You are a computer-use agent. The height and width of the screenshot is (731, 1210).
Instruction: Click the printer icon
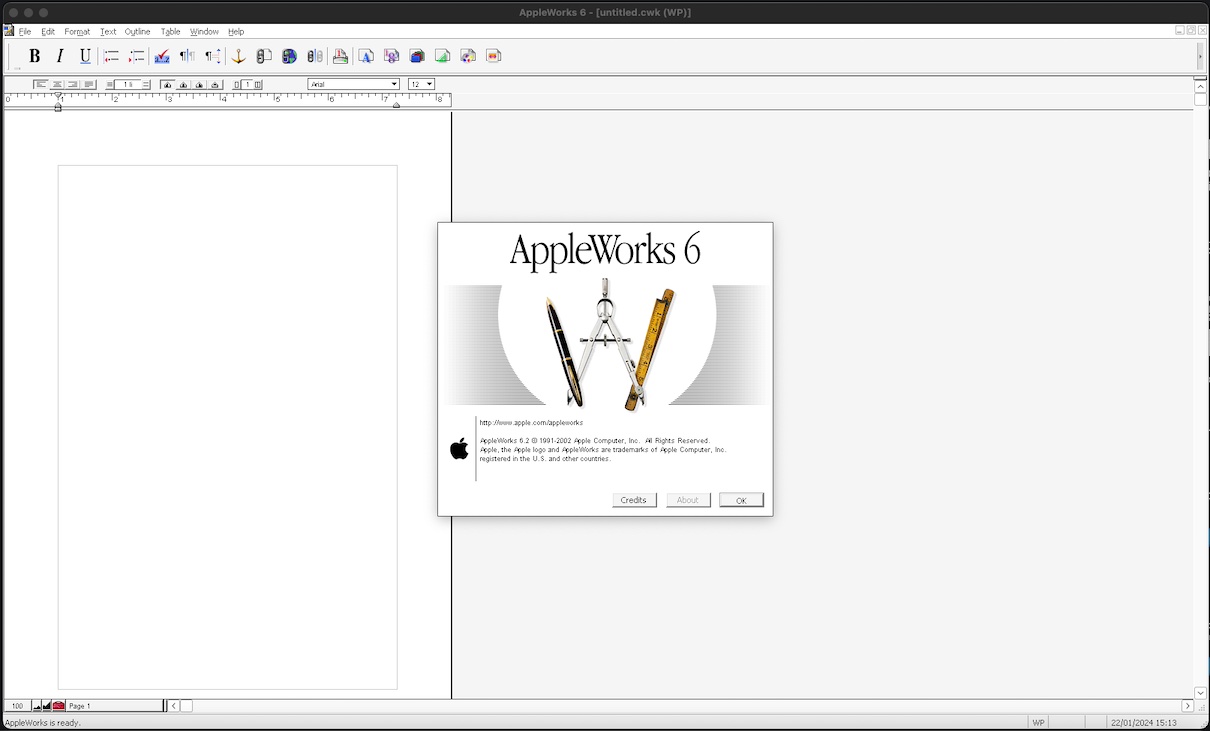pos(340,57)
